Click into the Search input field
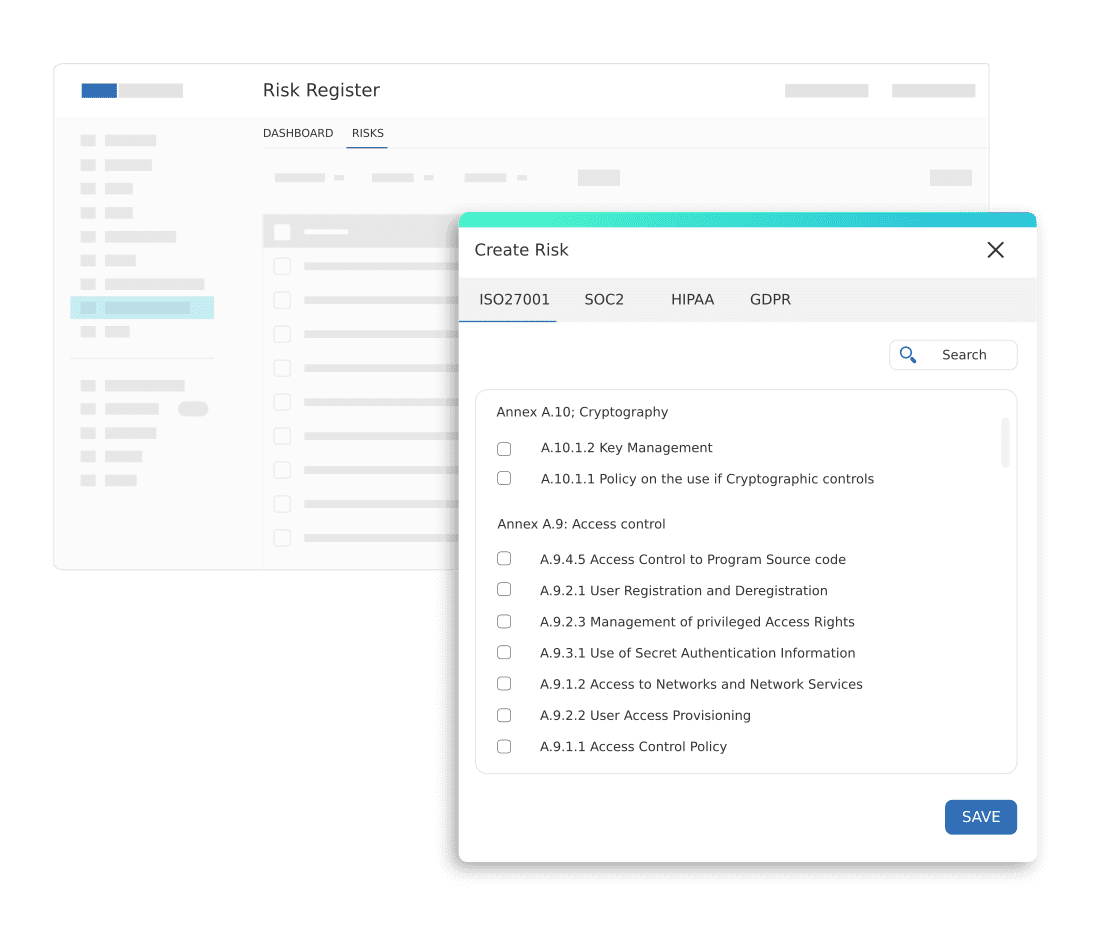Image resolution: width=1114 pixels, height=936 pixels. pos(953,355)
